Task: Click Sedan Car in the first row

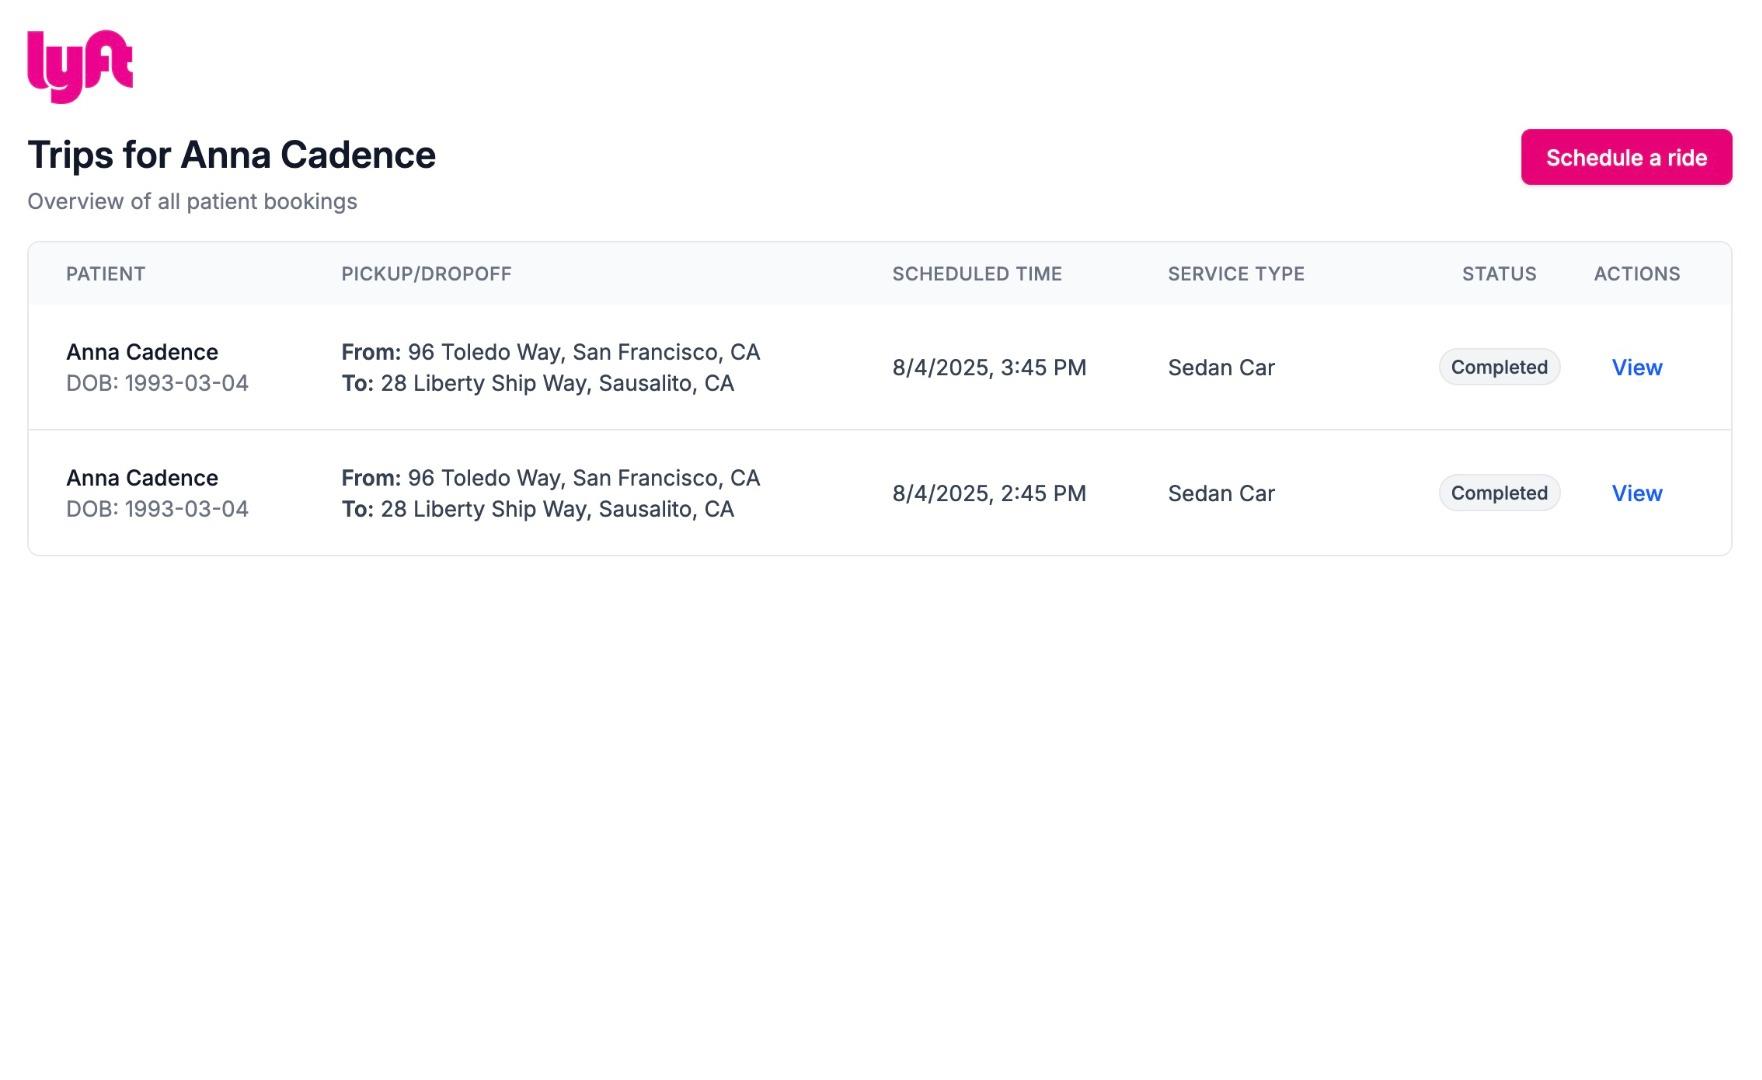Action: [x=1220, y=367]
